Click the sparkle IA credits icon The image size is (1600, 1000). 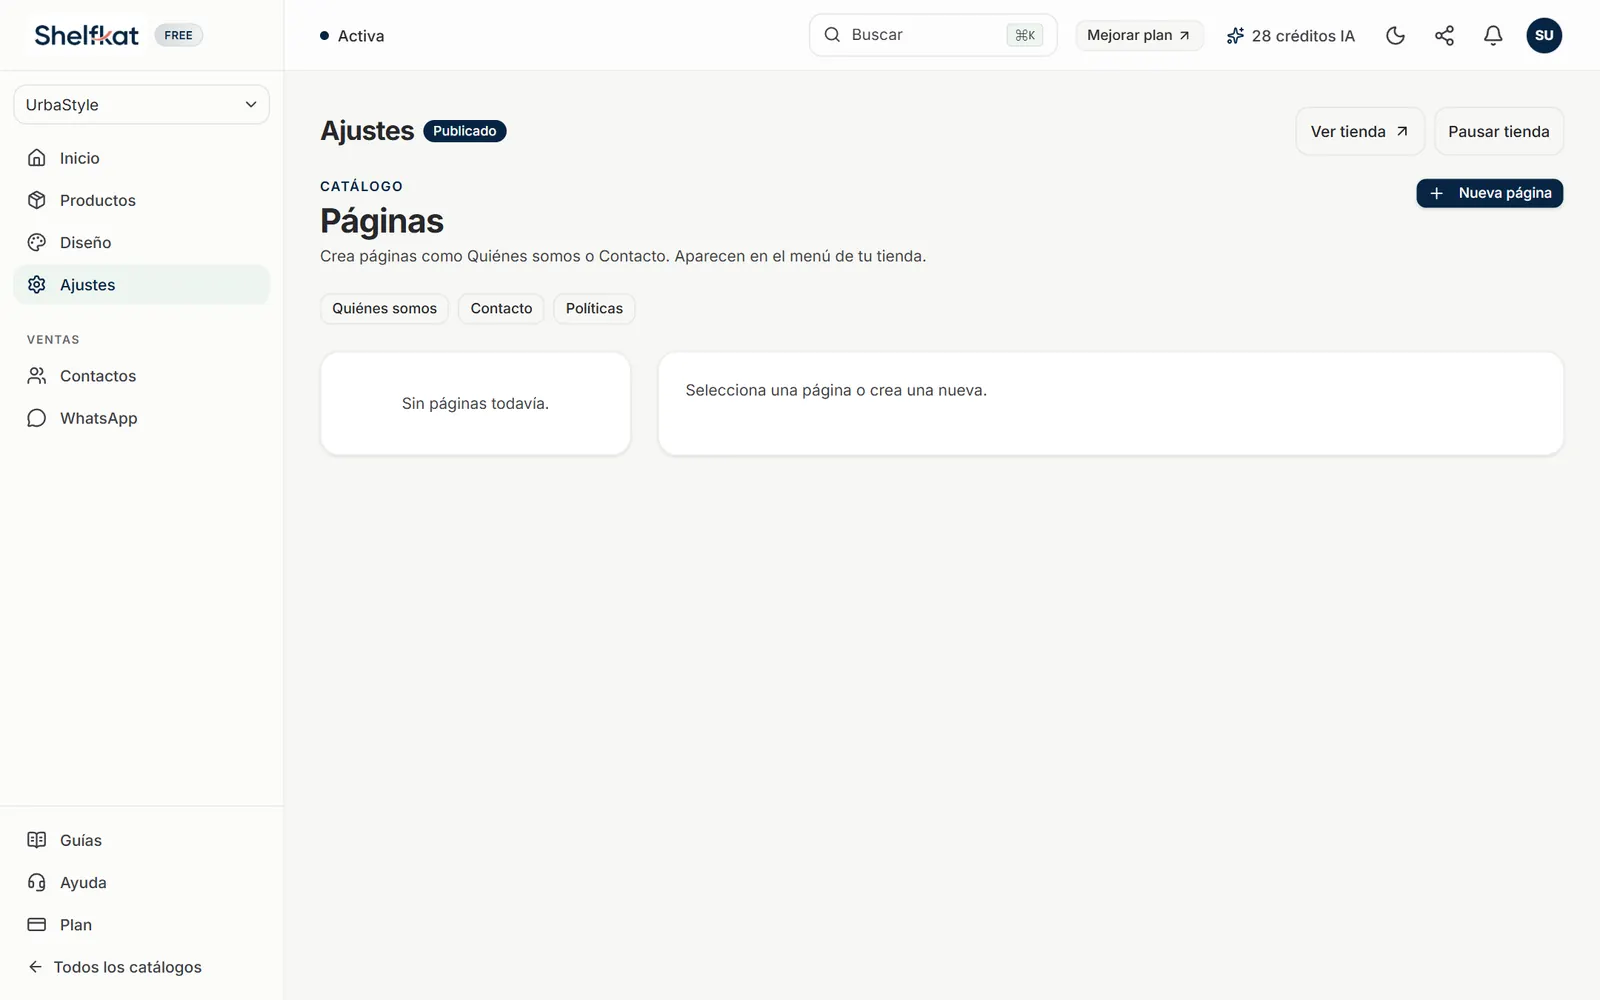(1235, 36)
